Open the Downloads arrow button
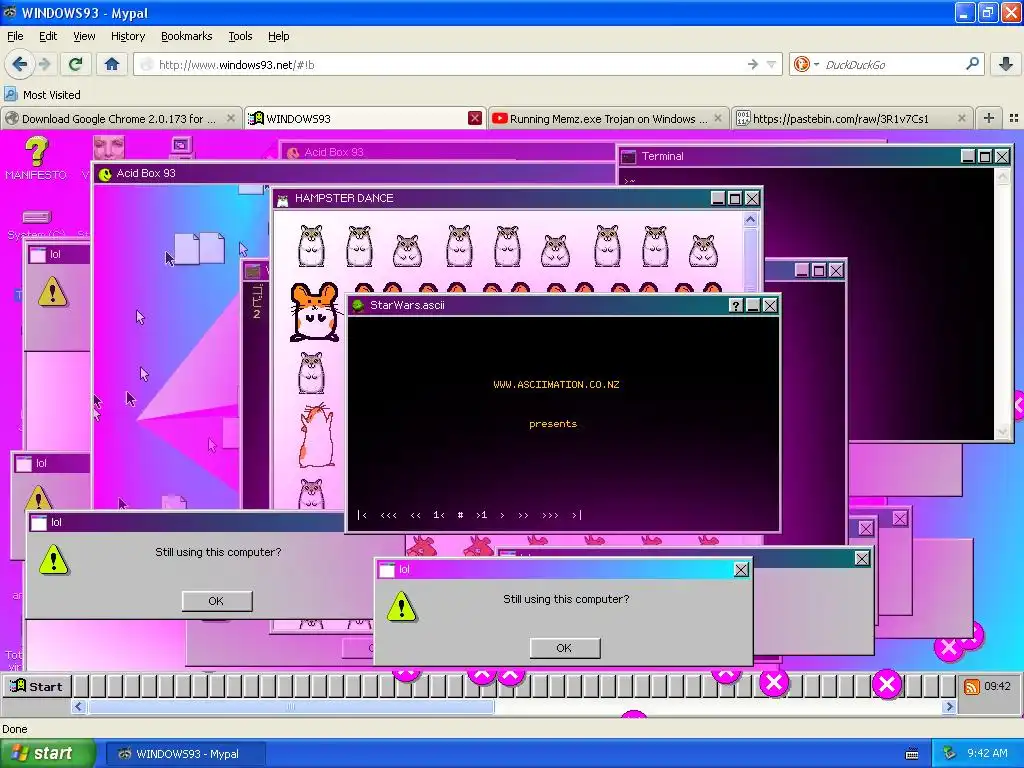Image resolution: width=1024 pixels, height=768 pixels. [x=1006, y=64]
